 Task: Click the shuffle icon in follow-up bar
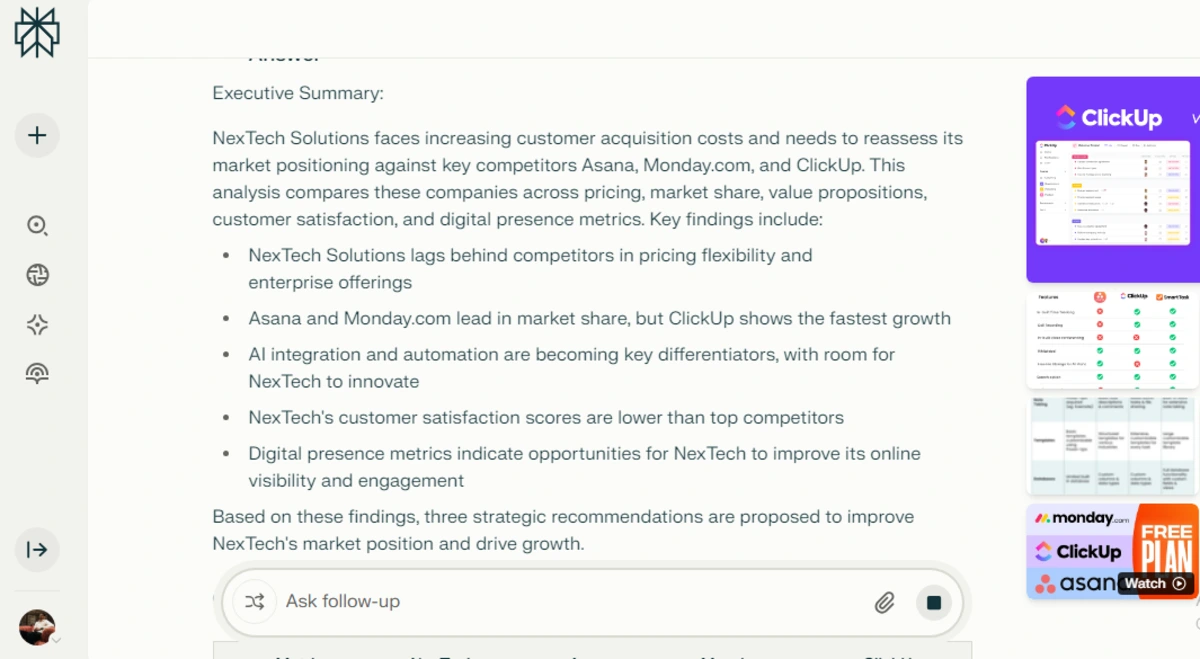255,601
